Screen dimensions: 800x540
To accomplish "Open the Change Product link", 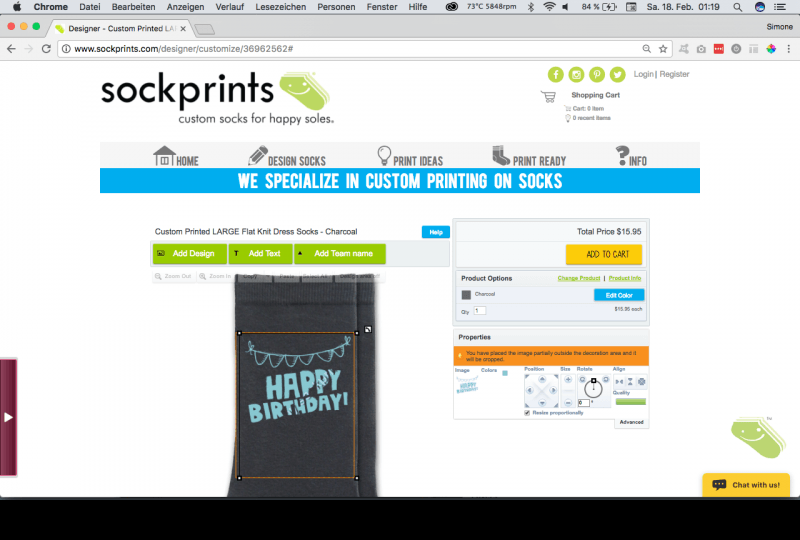I will tap(579, 278).
